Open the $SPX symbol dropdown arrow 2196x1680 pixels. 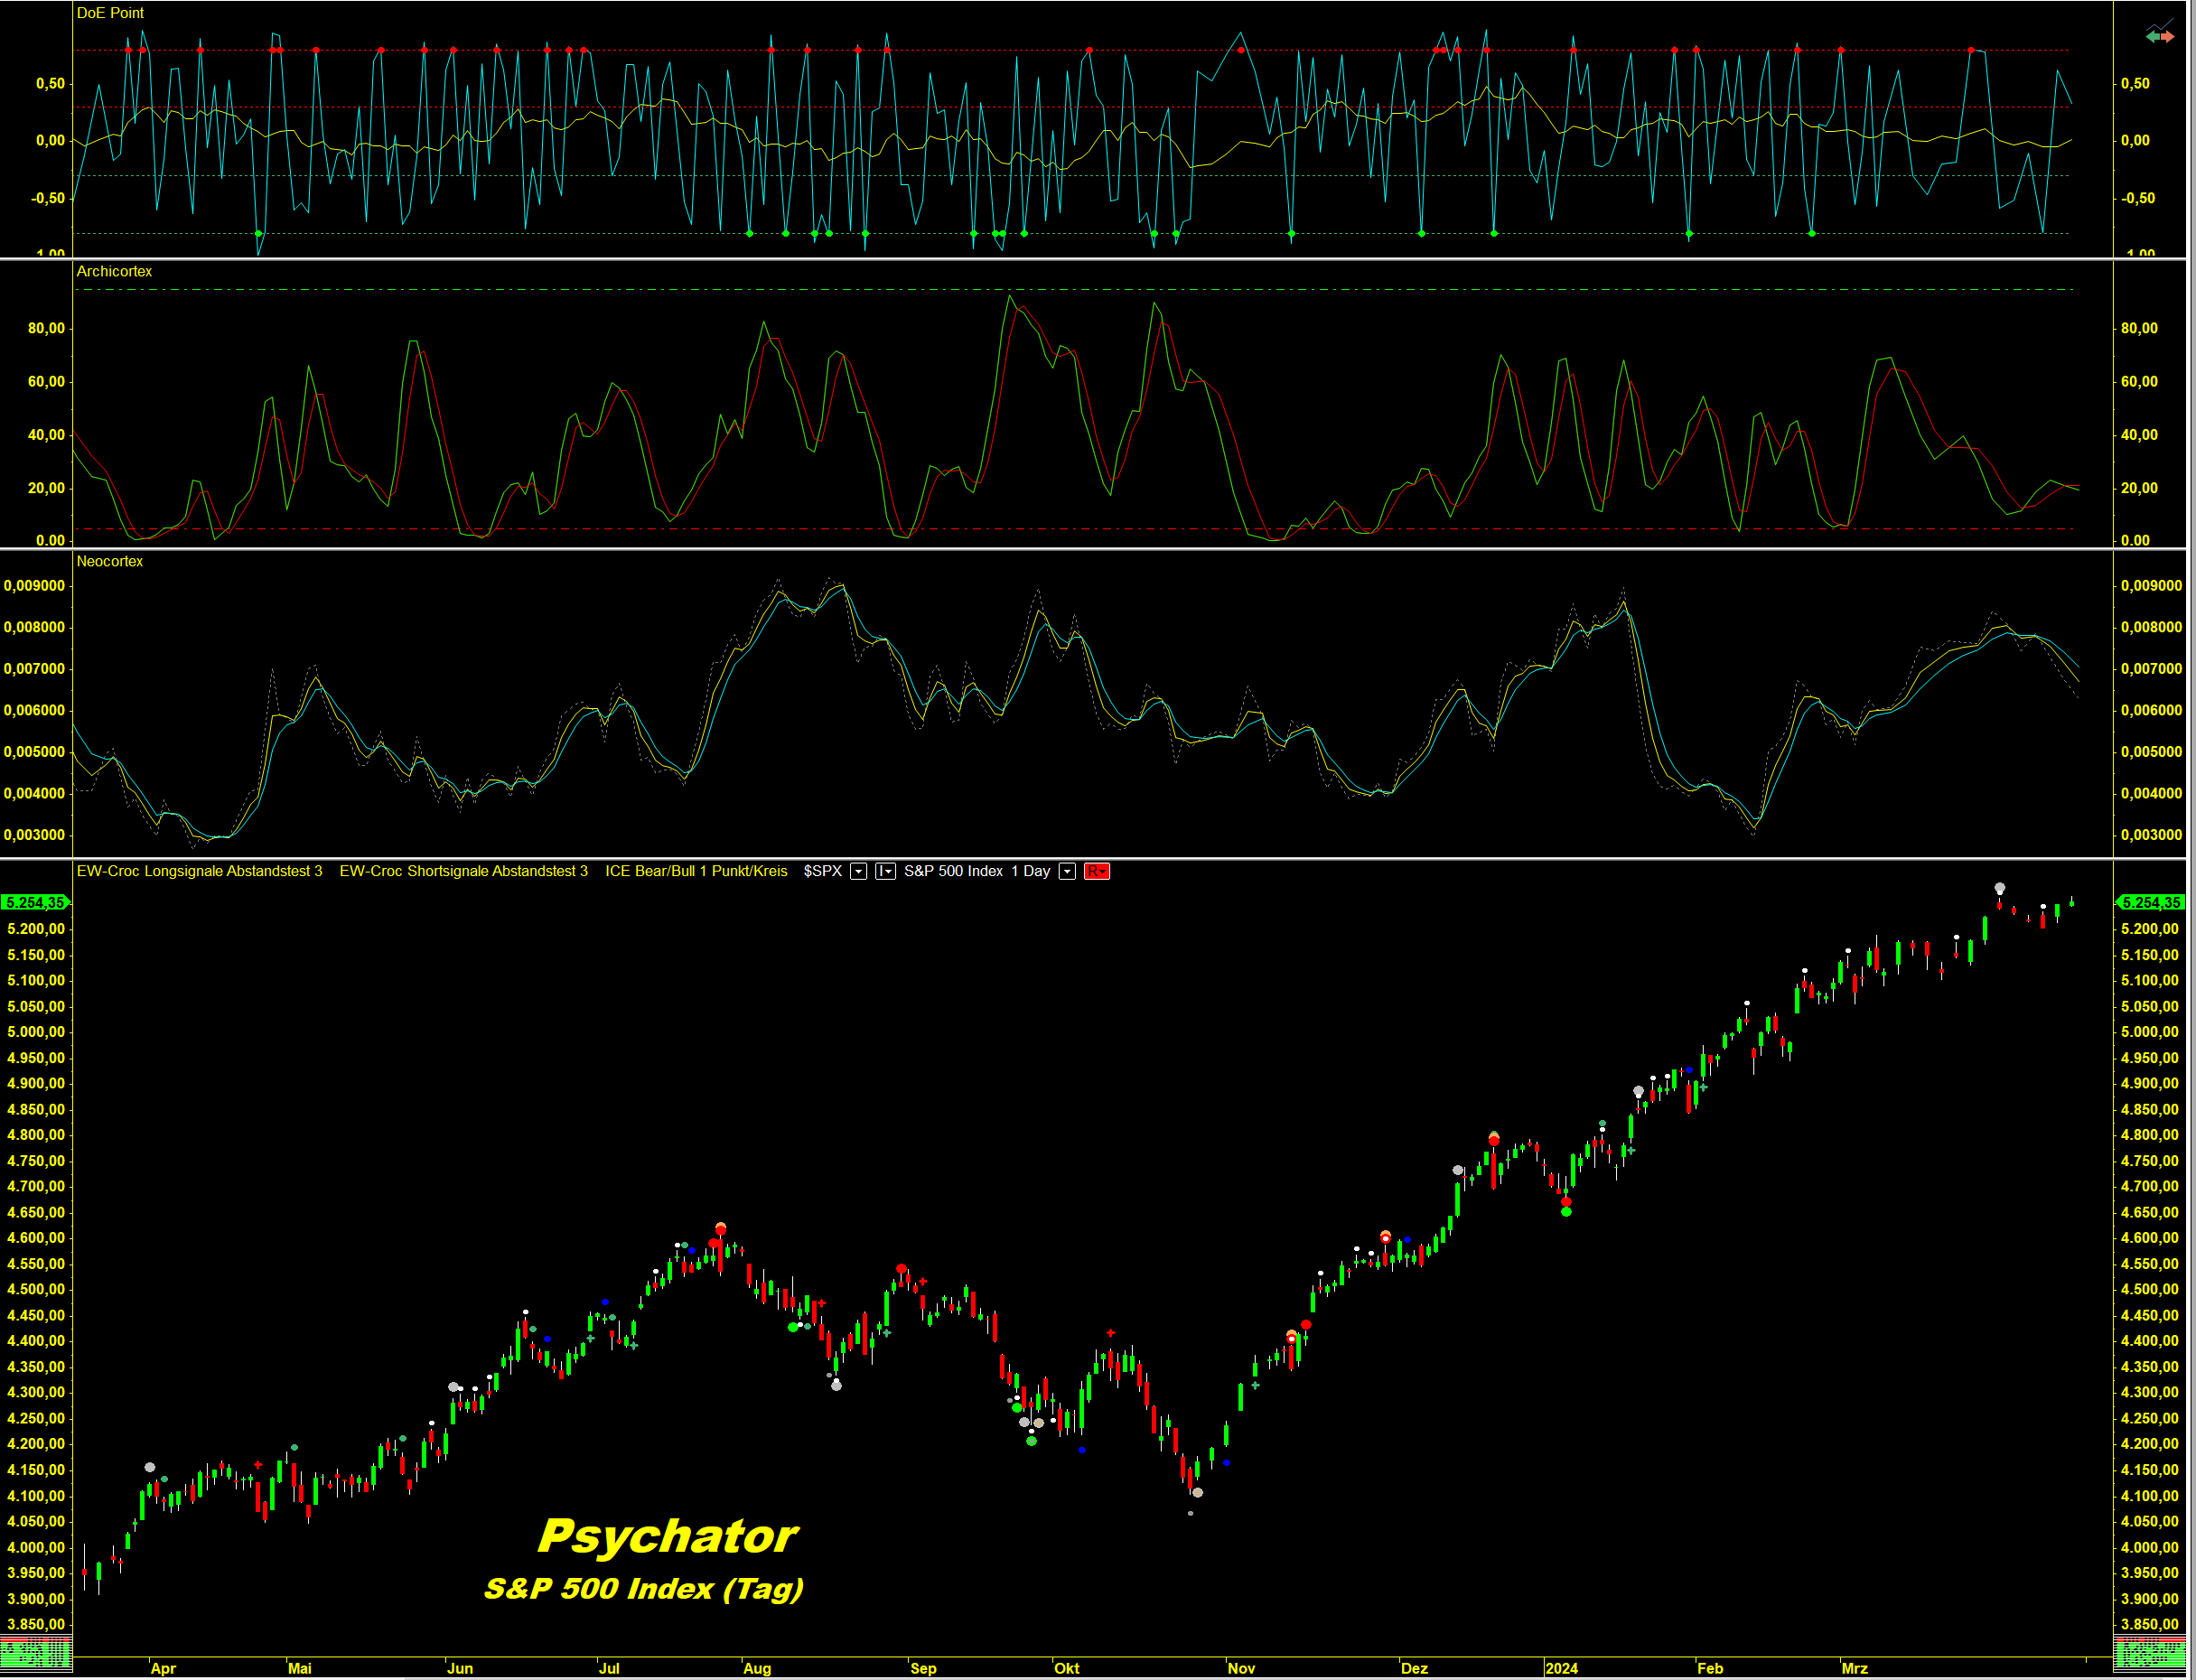[858, 871]
